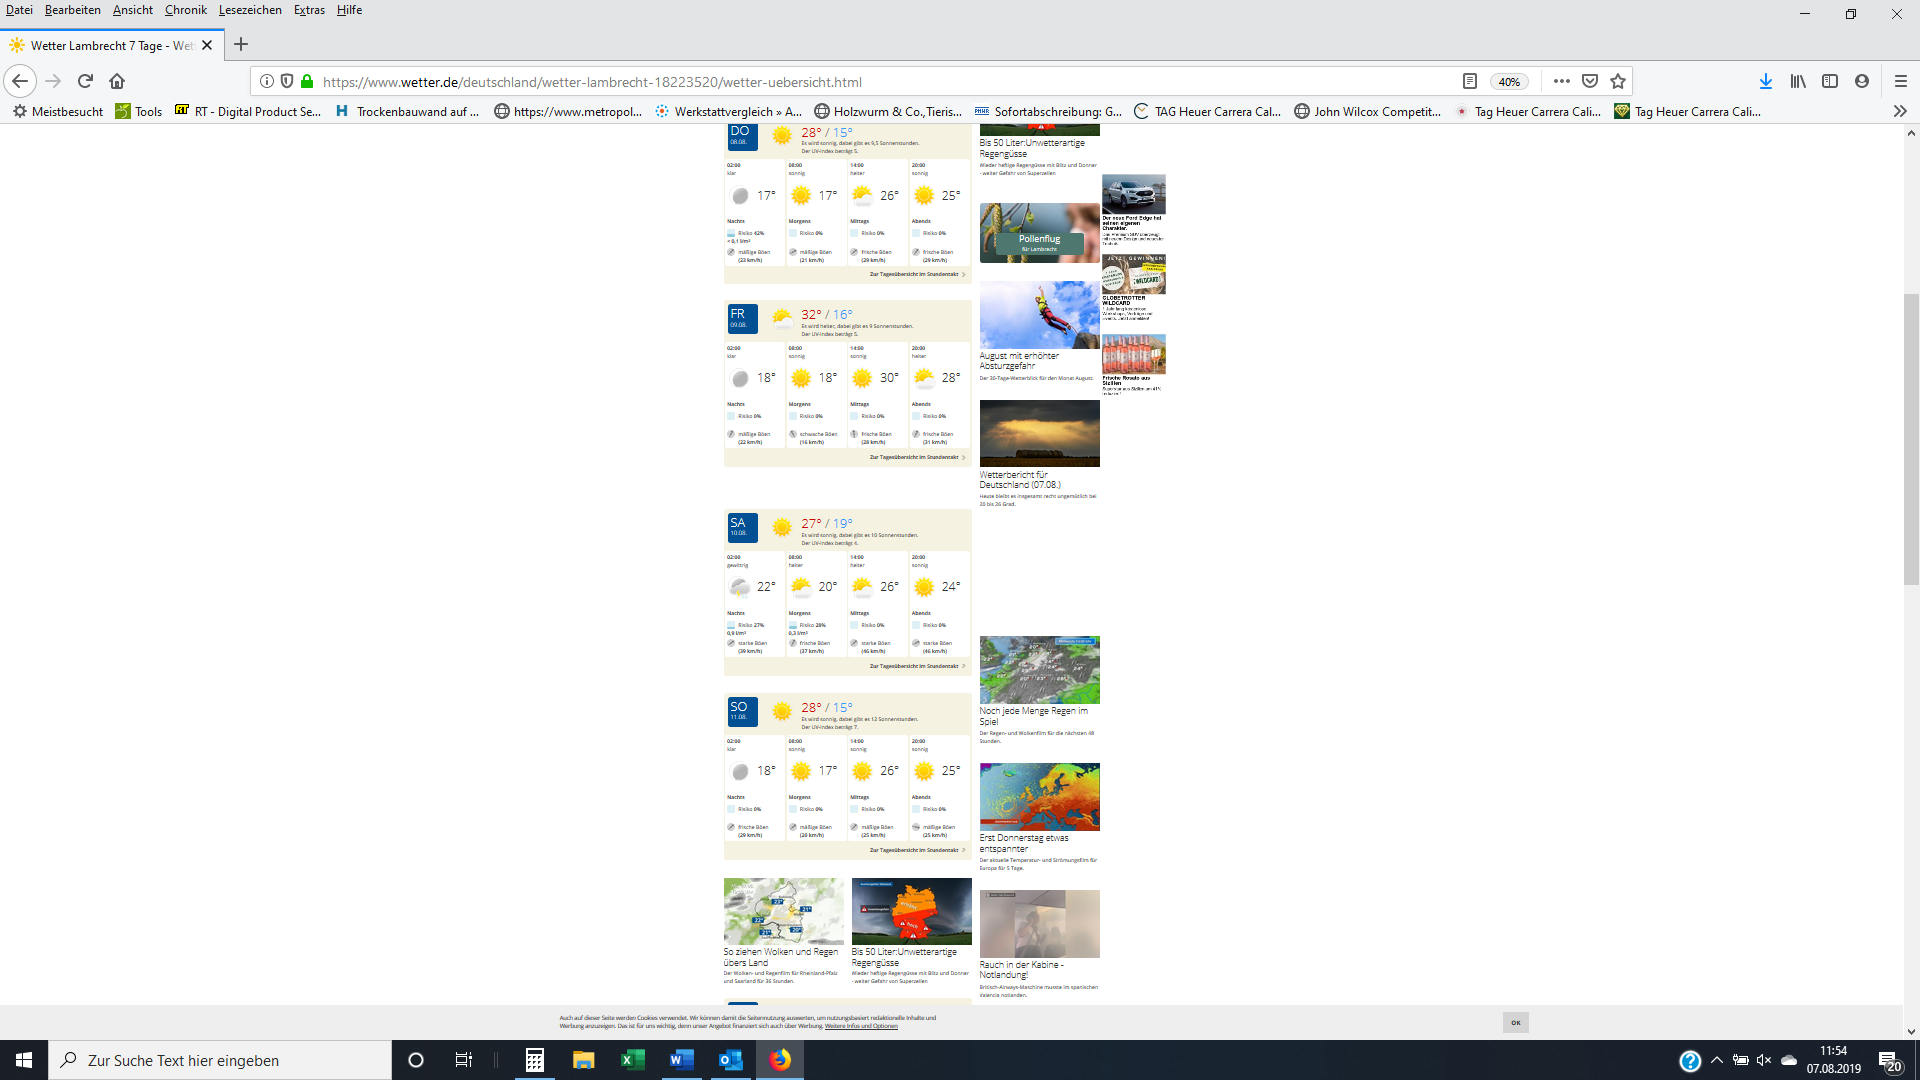1920x1080 pixels.
Task: Click OK on the cookie notice
Action: point(1515,1022)
